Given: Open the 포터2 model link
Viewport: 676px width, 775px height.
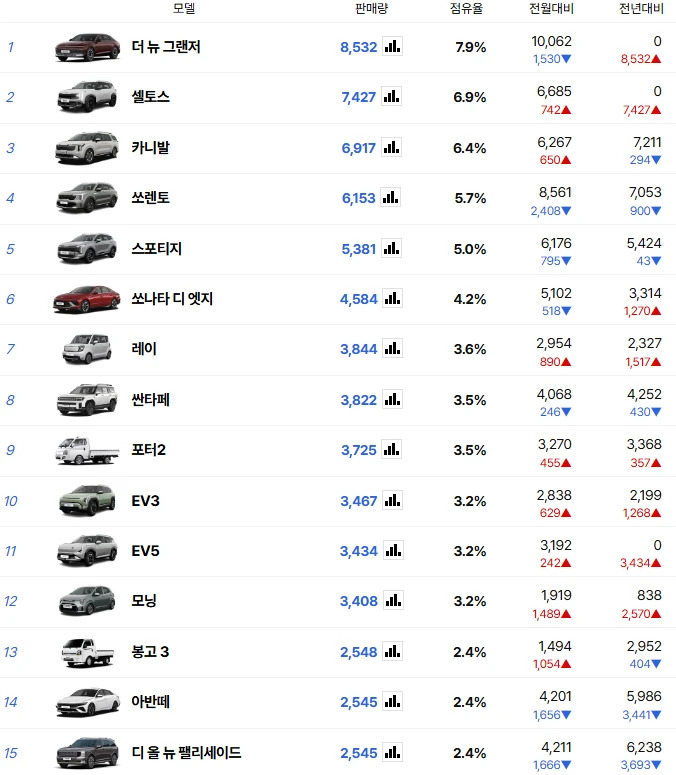Looking at the screenshot, I should click(149, 450).
